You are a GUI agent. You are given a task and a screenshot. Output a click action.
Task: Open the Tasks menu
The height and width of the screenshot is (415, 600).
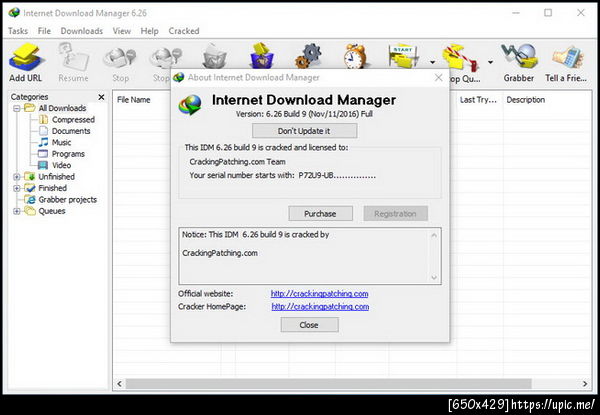(x=18, y=31)
